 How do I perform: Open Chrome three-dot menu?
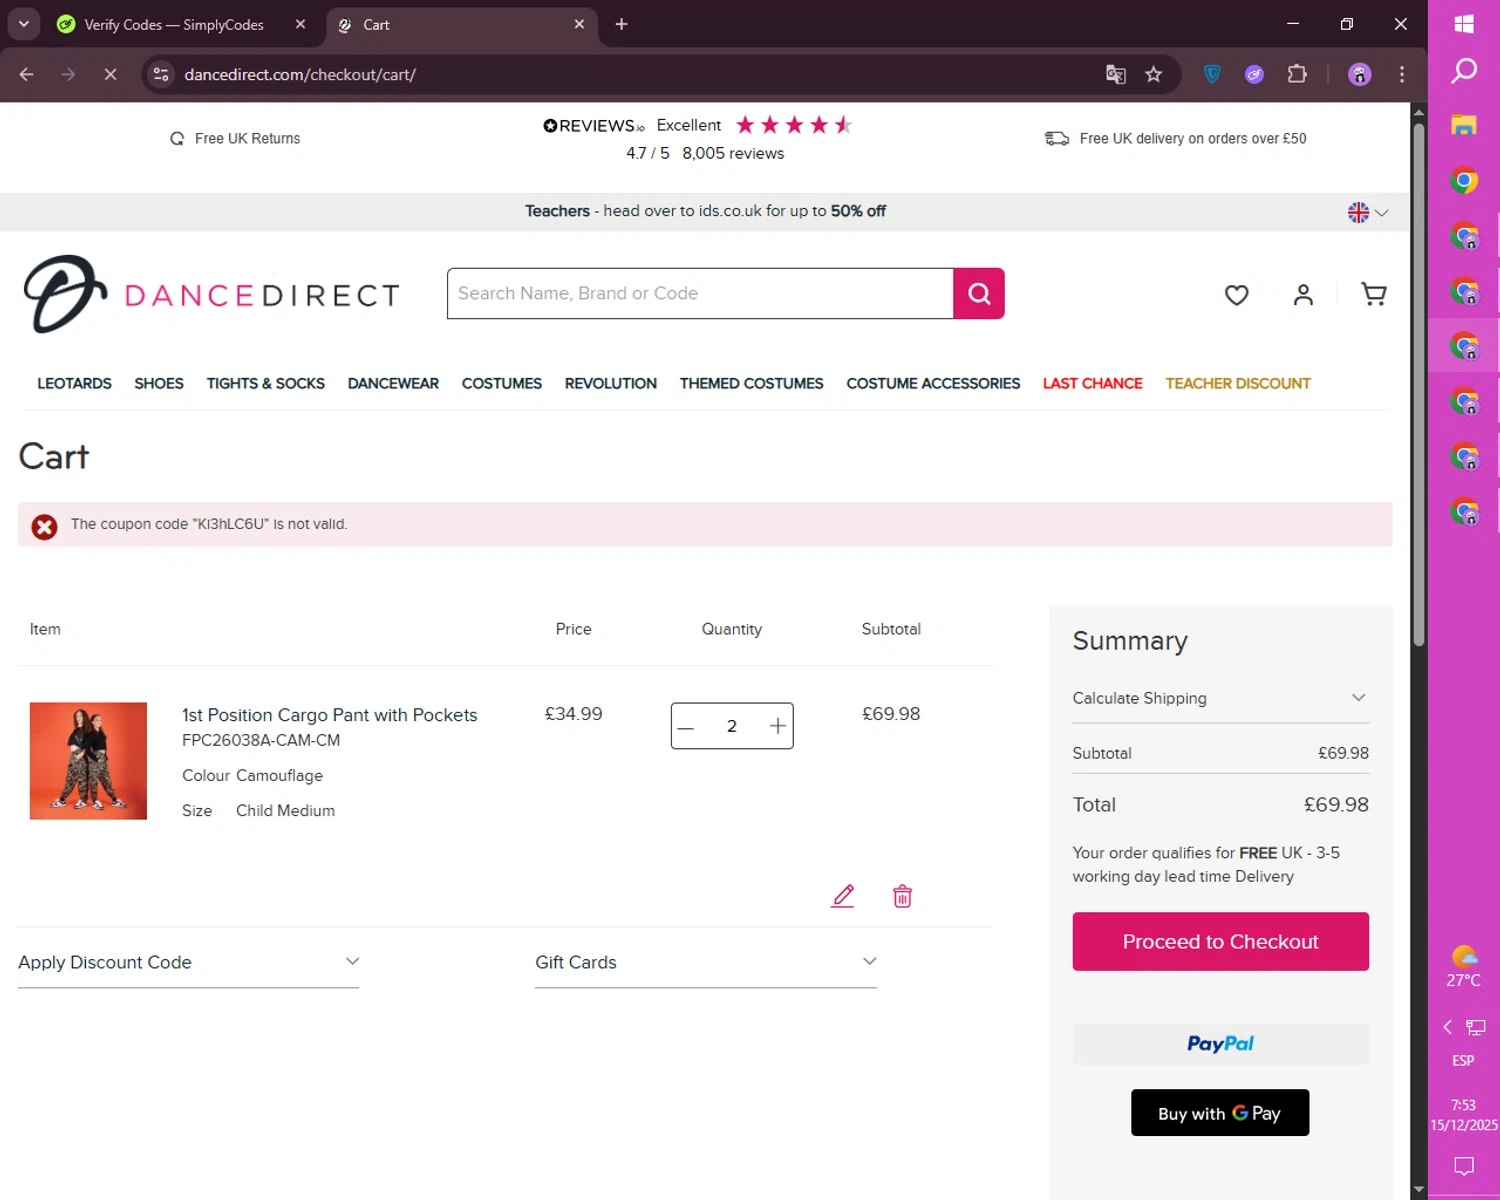click(x=1401, y=74)
